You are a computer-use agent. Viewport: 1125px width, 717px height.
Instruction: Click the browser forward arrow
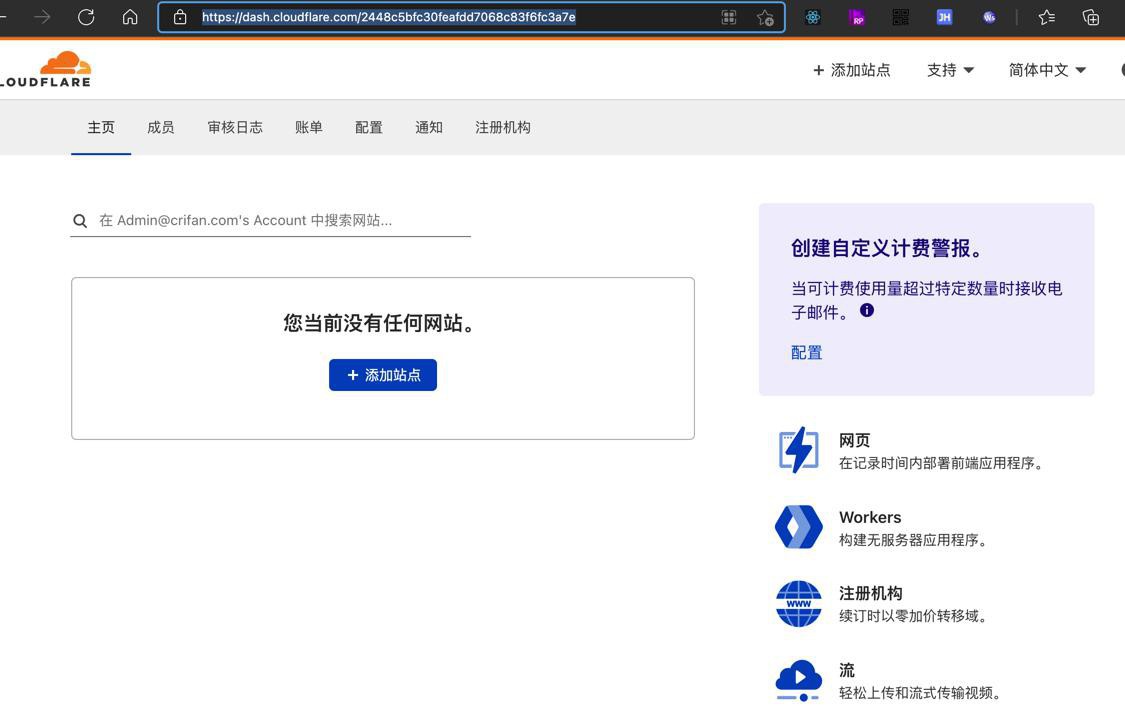(x=42, y=17)
